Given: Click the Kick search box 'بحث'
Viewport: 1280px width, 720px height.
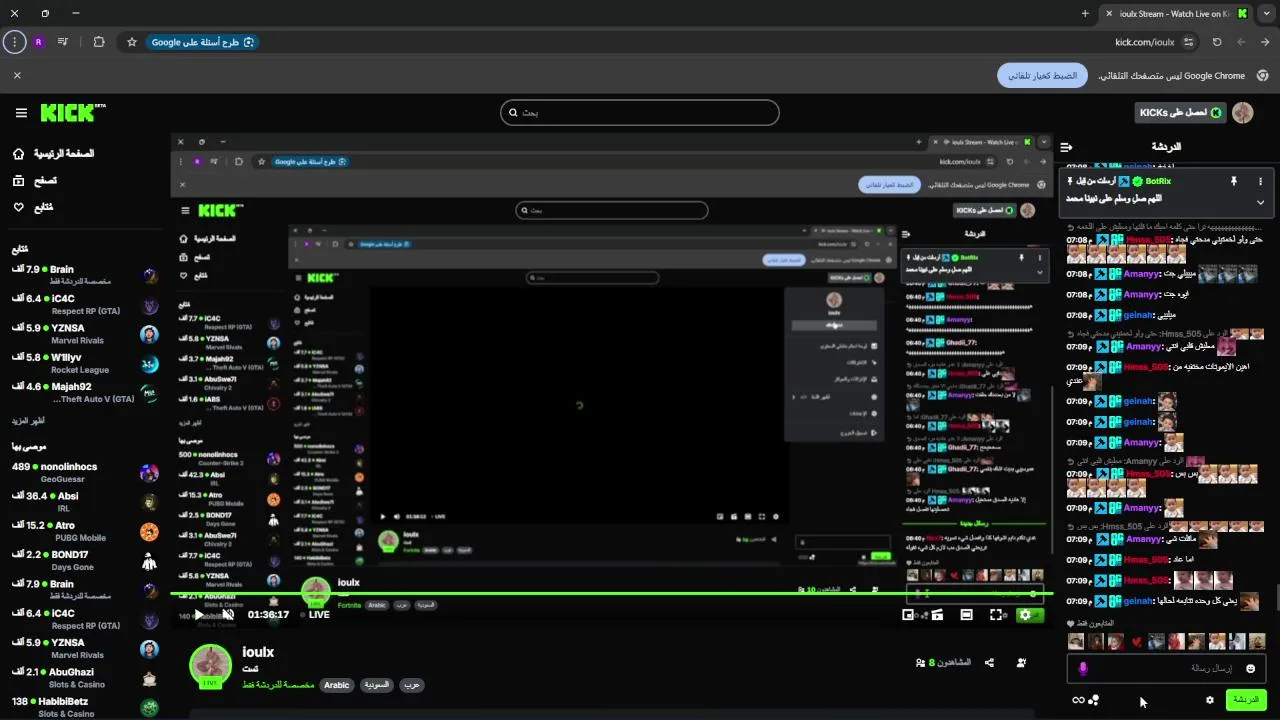Looking at the screenshot, I should (640, 112).
